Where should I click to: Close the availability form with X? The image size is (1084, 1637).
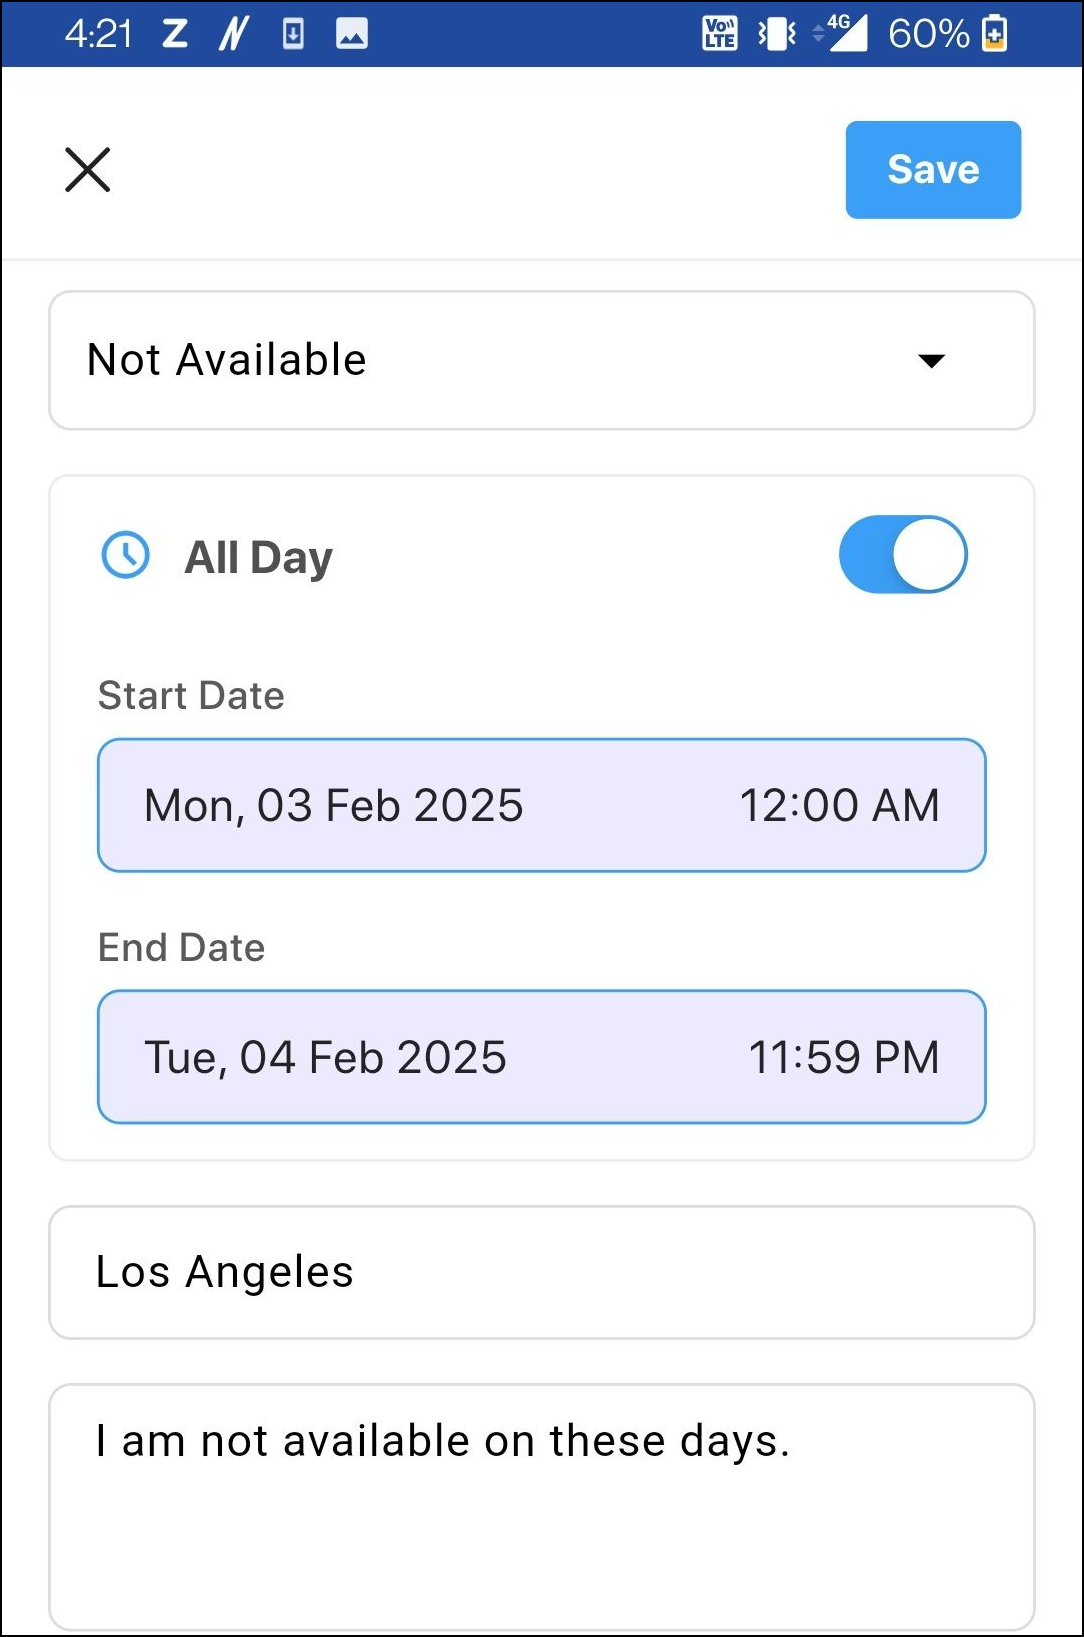[88, 170]
